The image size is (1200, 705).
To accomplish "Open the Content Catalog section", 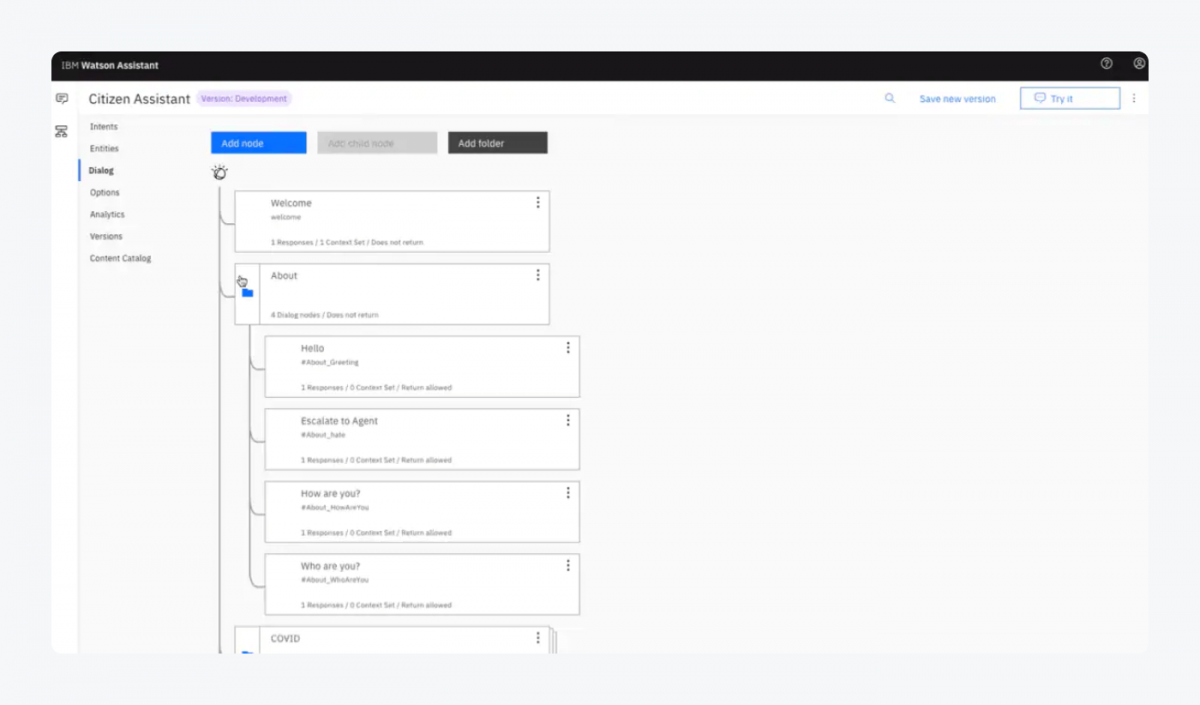I will click(x=120, y=259).
